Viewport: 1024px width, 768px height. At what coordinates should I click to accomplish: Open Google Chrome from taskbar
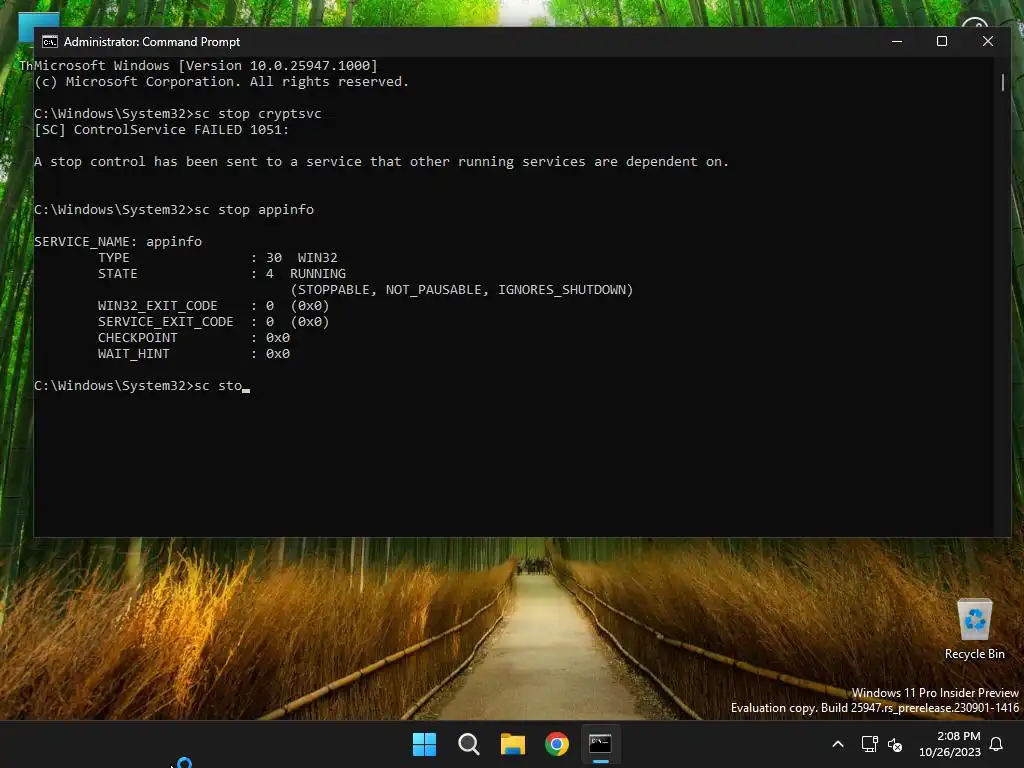pos(556,744)
